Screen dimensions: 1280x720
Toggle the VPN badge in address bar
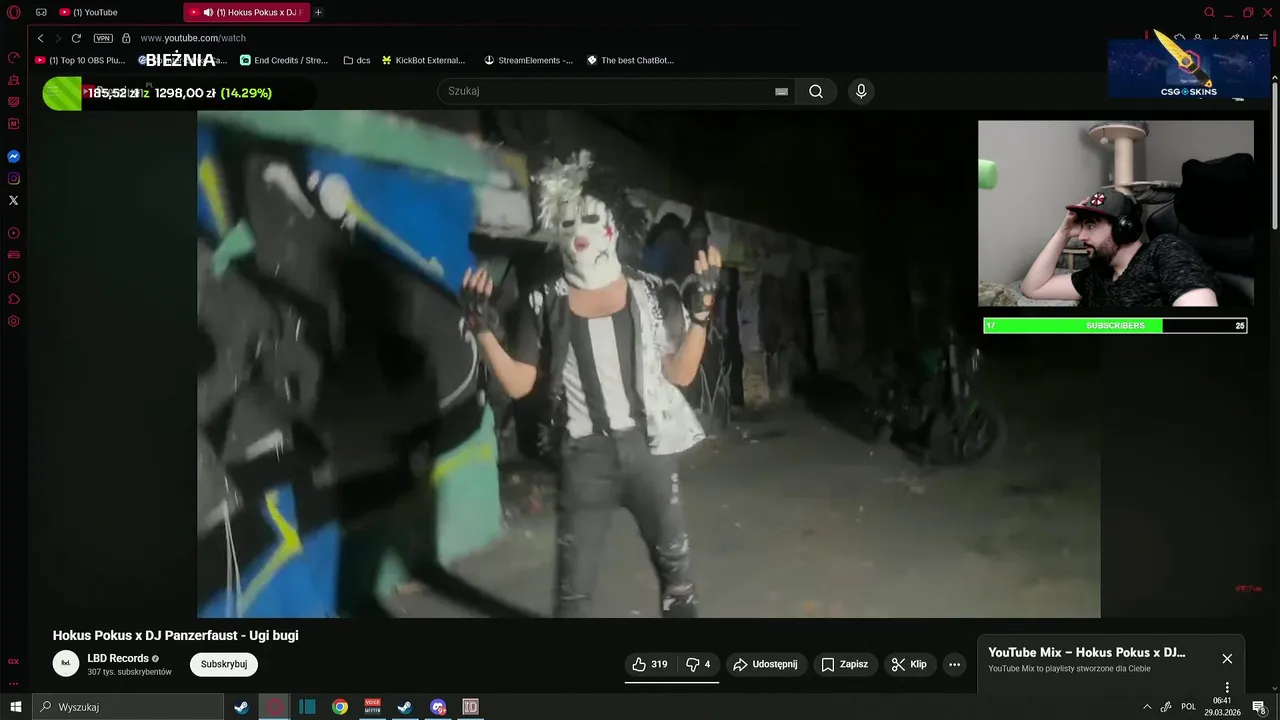click(x=103, y=38)
